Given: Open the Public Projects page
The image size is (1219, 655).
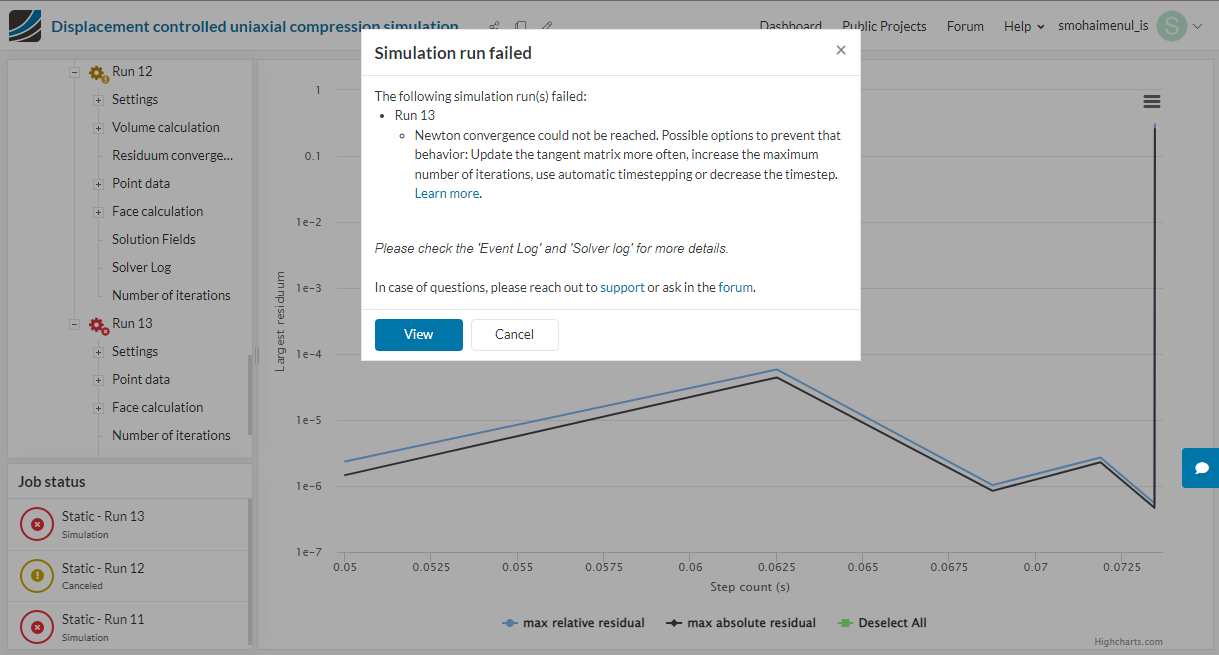Looking at the screenshot, I should point(884,26).
